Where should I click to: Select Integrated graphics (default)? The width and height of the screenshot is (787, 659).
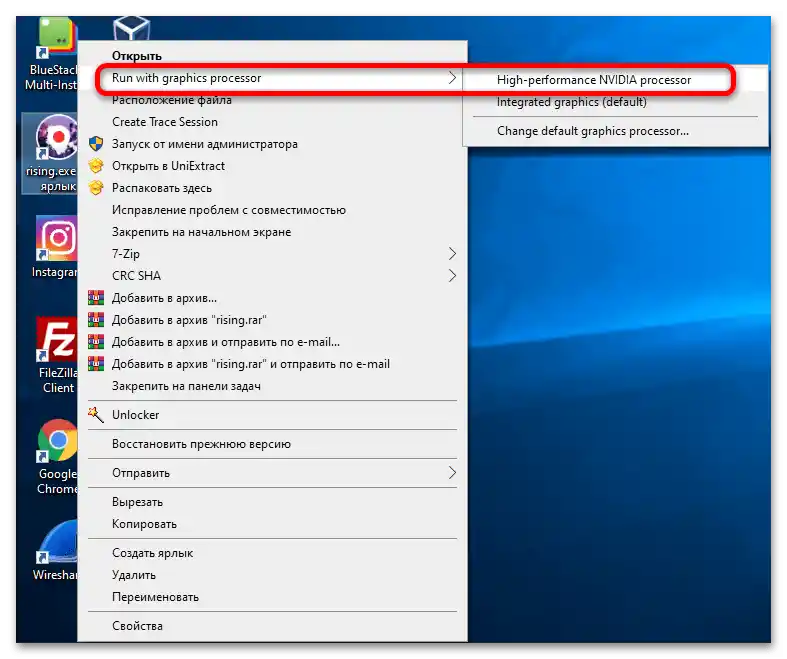point(615,102)
